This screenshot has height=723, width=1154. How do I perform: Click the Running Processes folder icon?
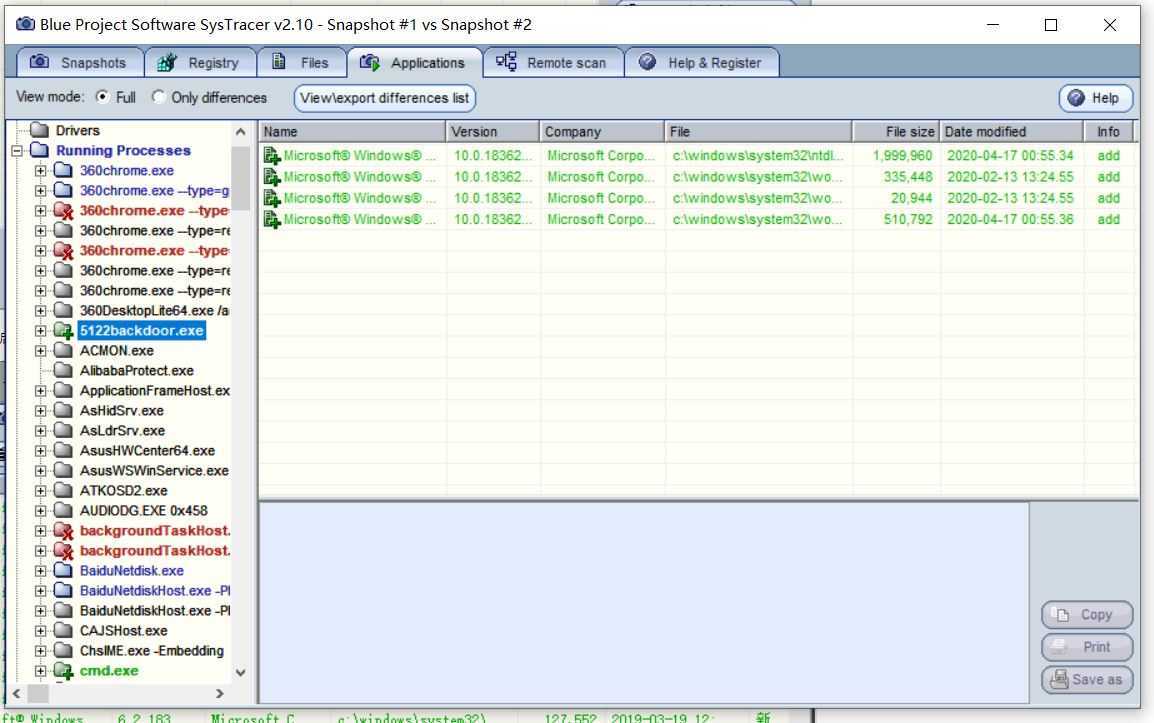(39, 150)
